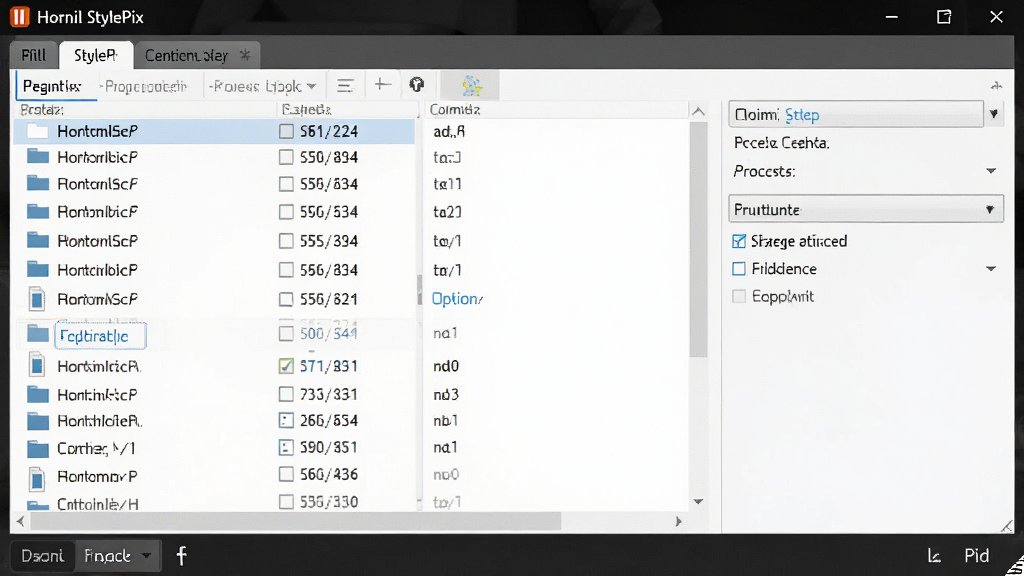Click the Step link in combo box

point(802,115)
